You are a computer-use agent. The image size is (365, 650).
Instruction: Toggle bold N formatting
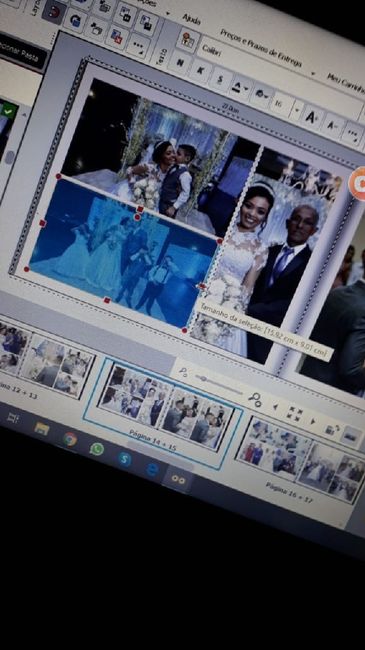click(x=180, y=62)
